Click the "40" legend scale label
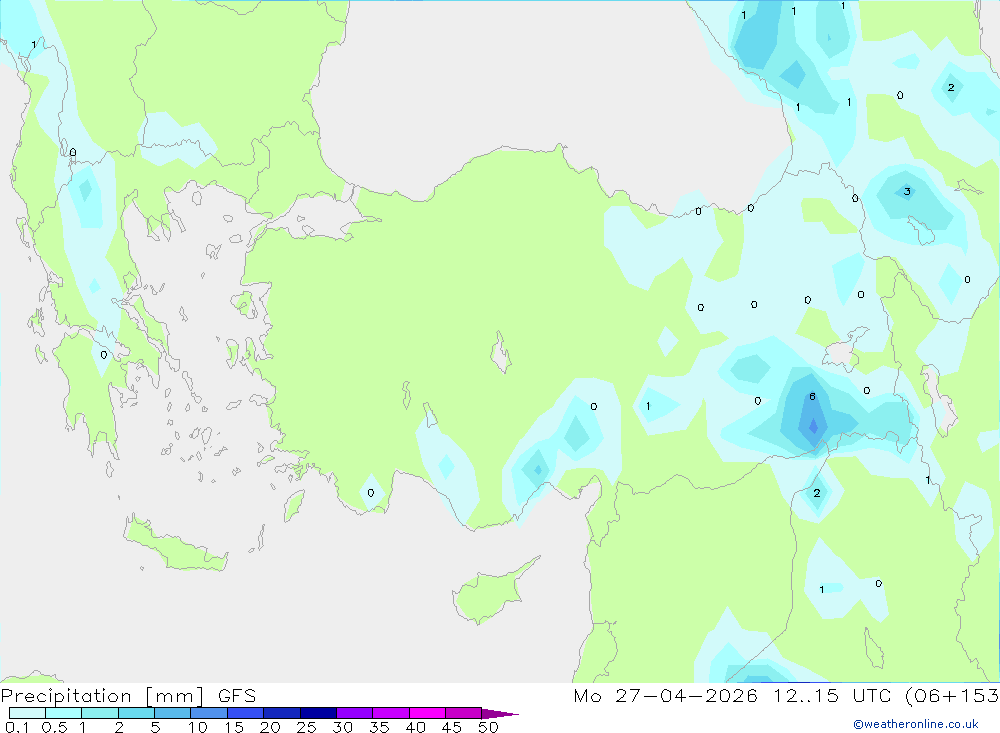Image resolution: width=1000 pixels, height=733 pixels. pos(415,727)
